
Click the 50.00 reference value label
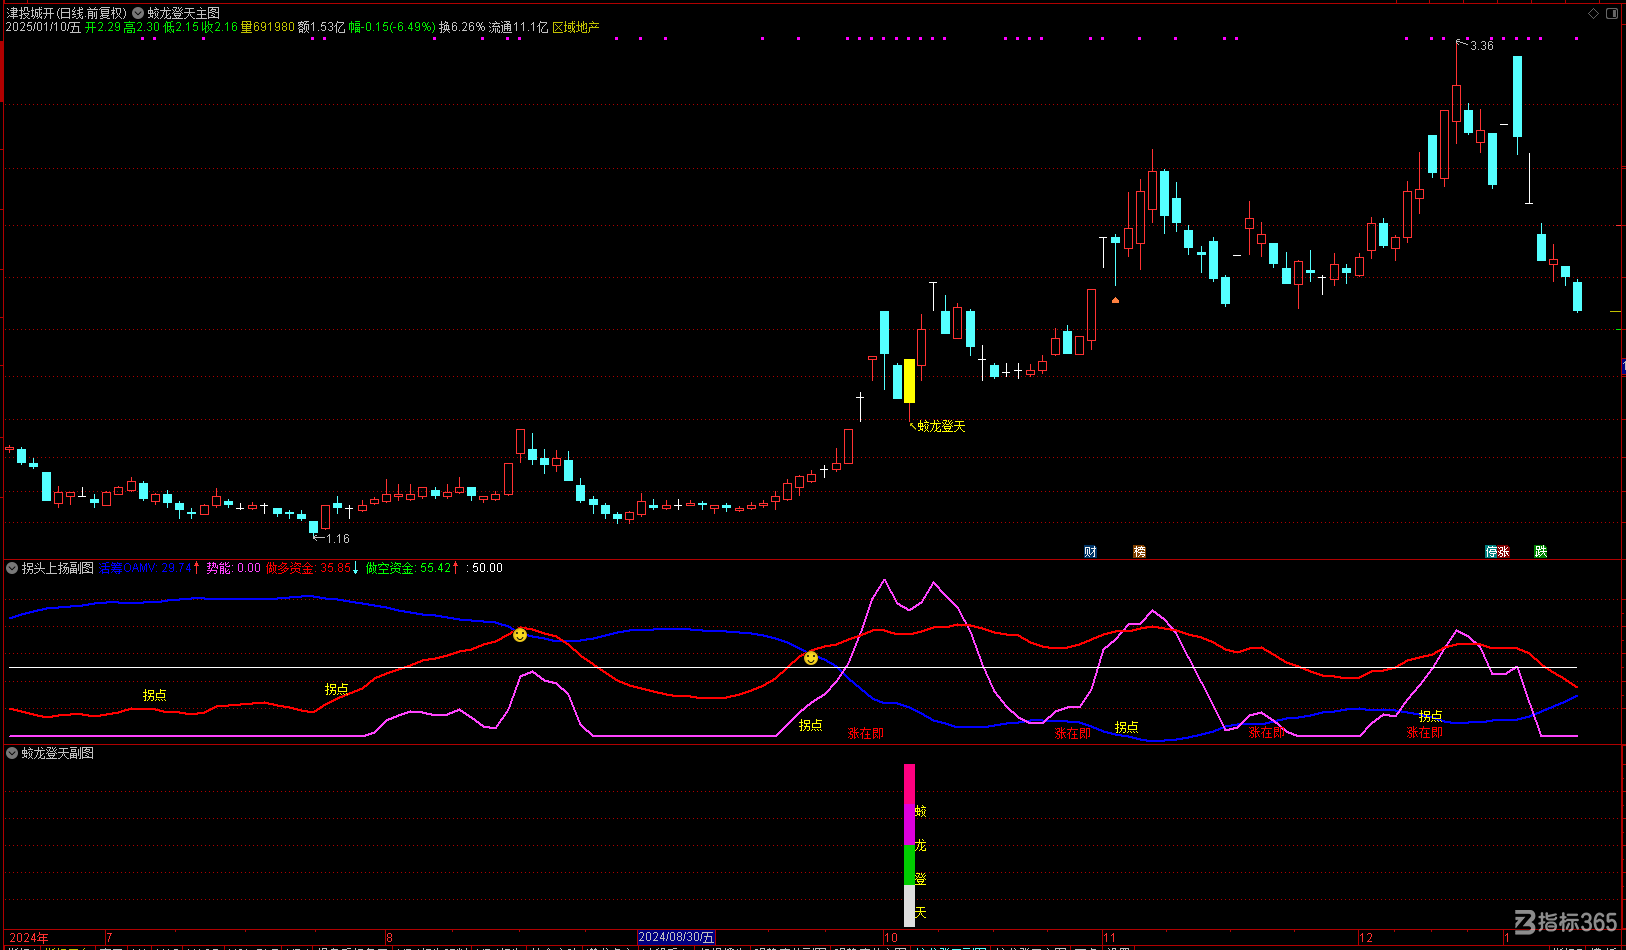[x=487, y=568]
